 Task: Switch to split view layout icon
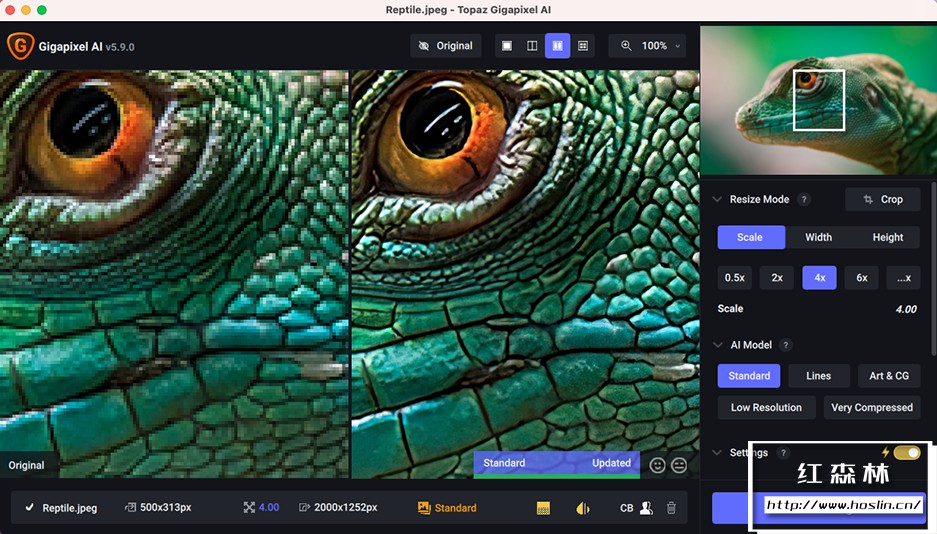[532, 46]
